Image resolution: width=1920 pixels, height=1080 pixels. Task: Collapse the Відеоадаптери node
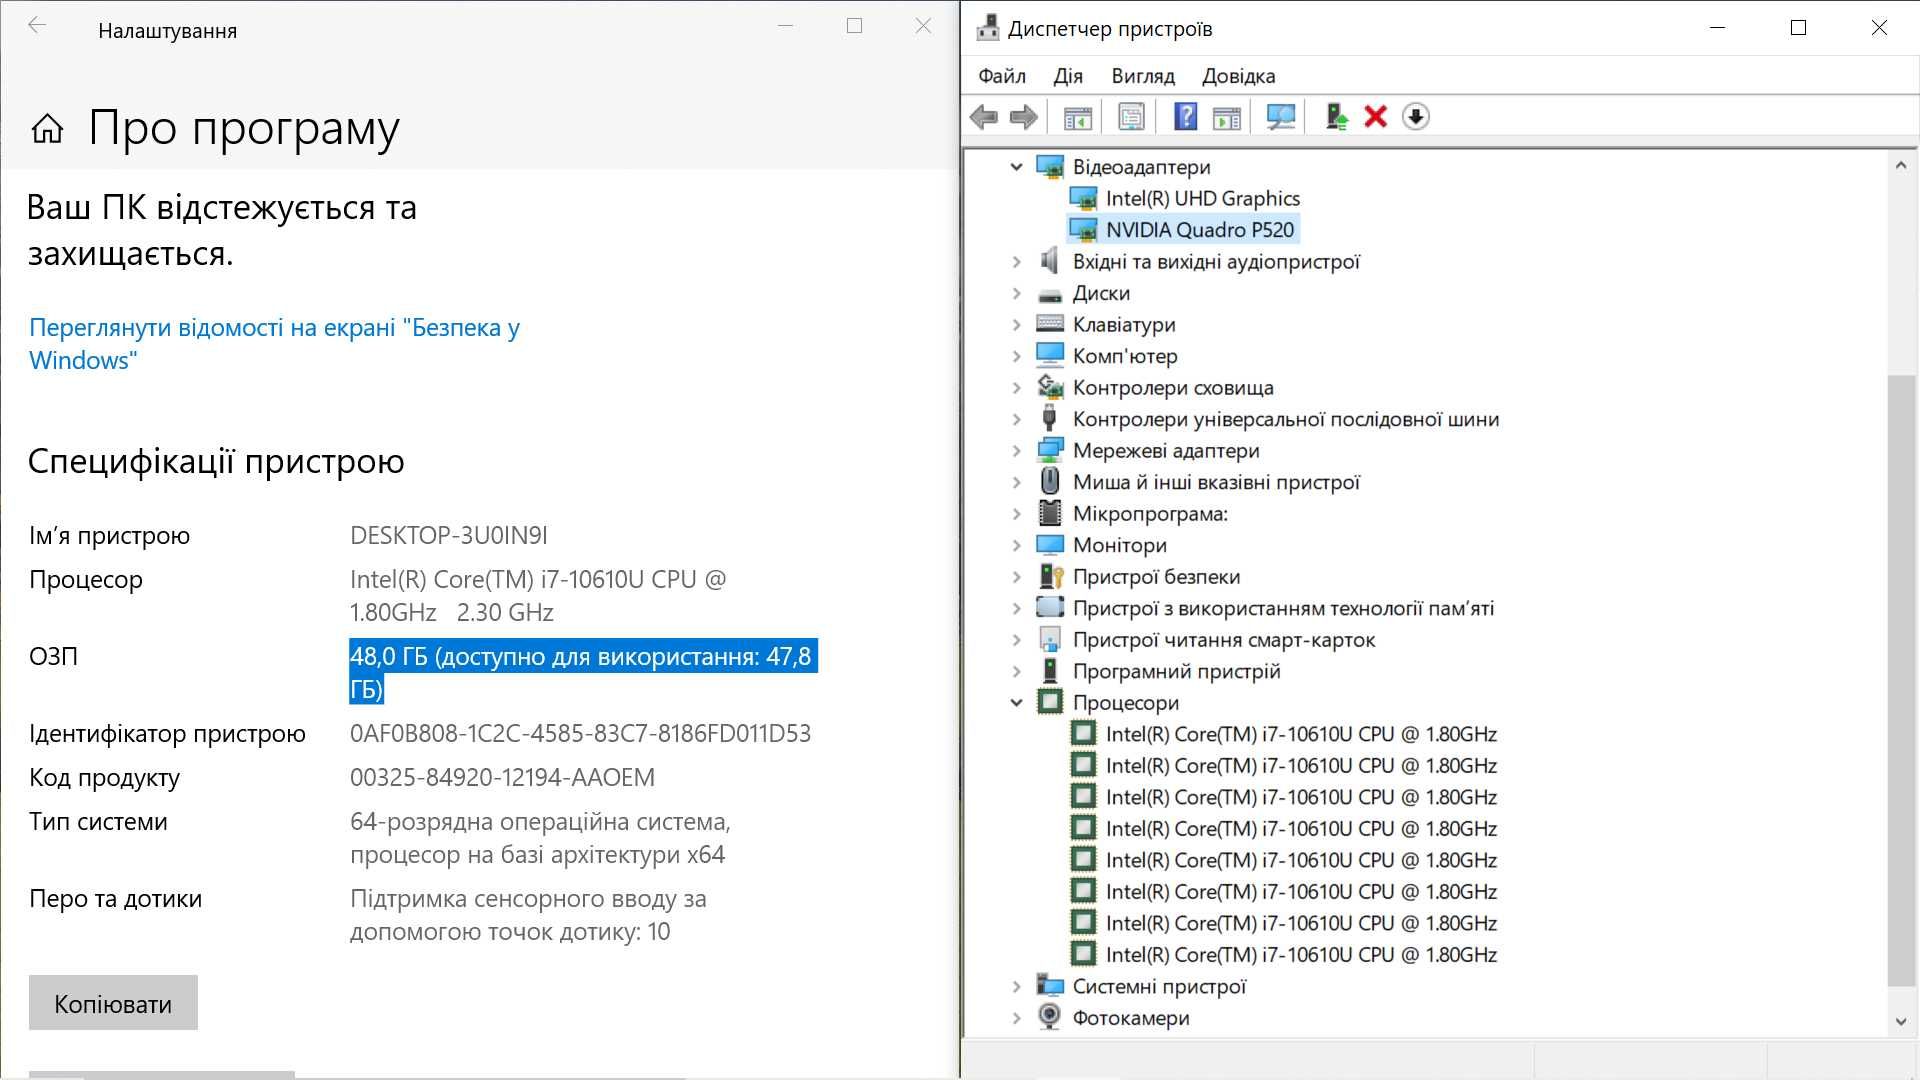(x=1016, y=167)
